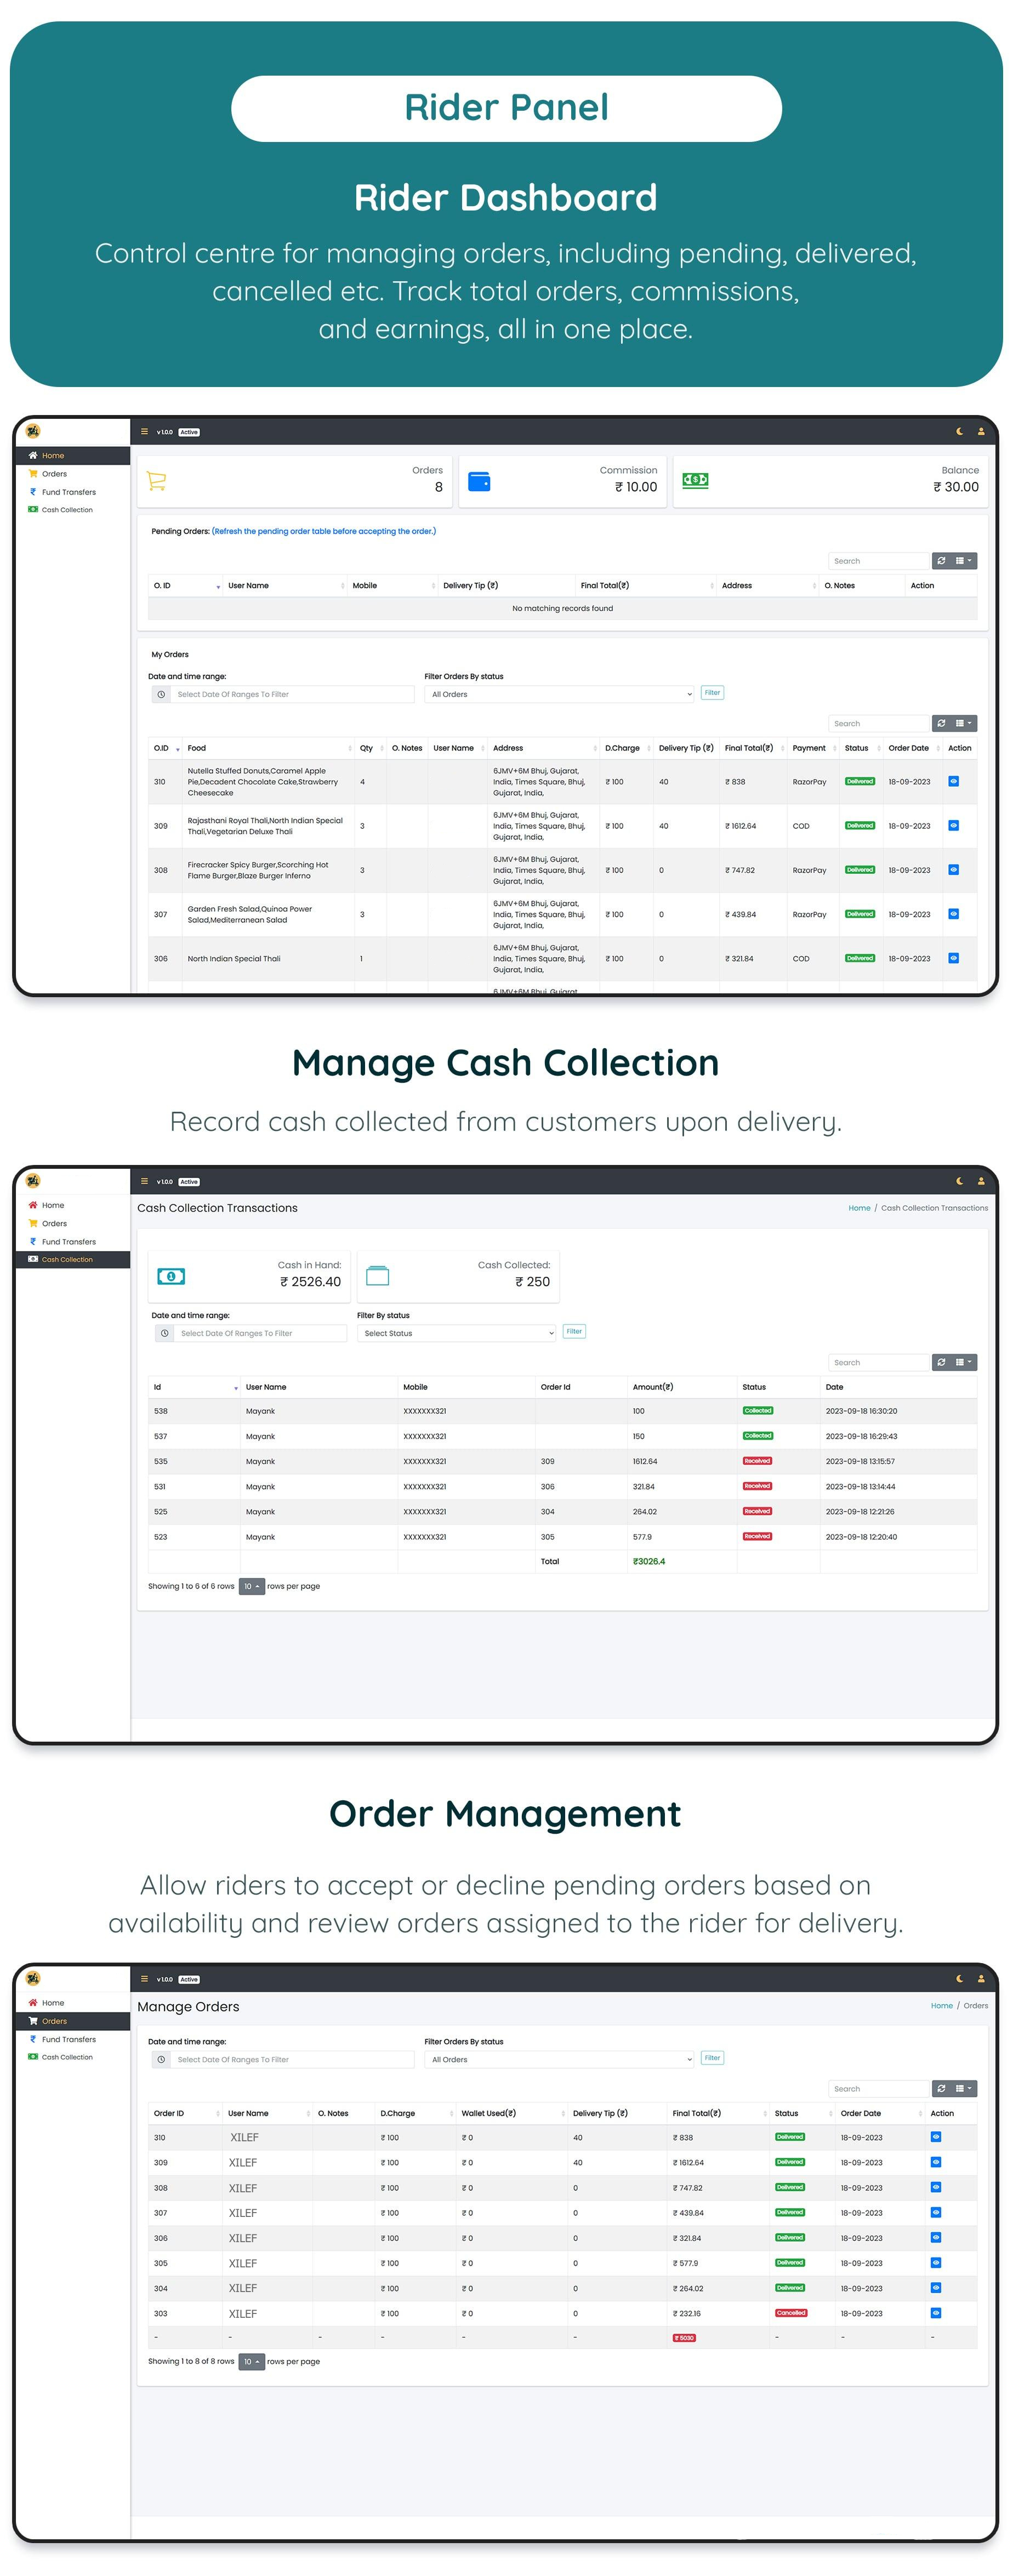This screenshot has height=2576, width=1013.
Task: Click eye icon for order 308 in My Orders
Action: [x=953, y=870]
